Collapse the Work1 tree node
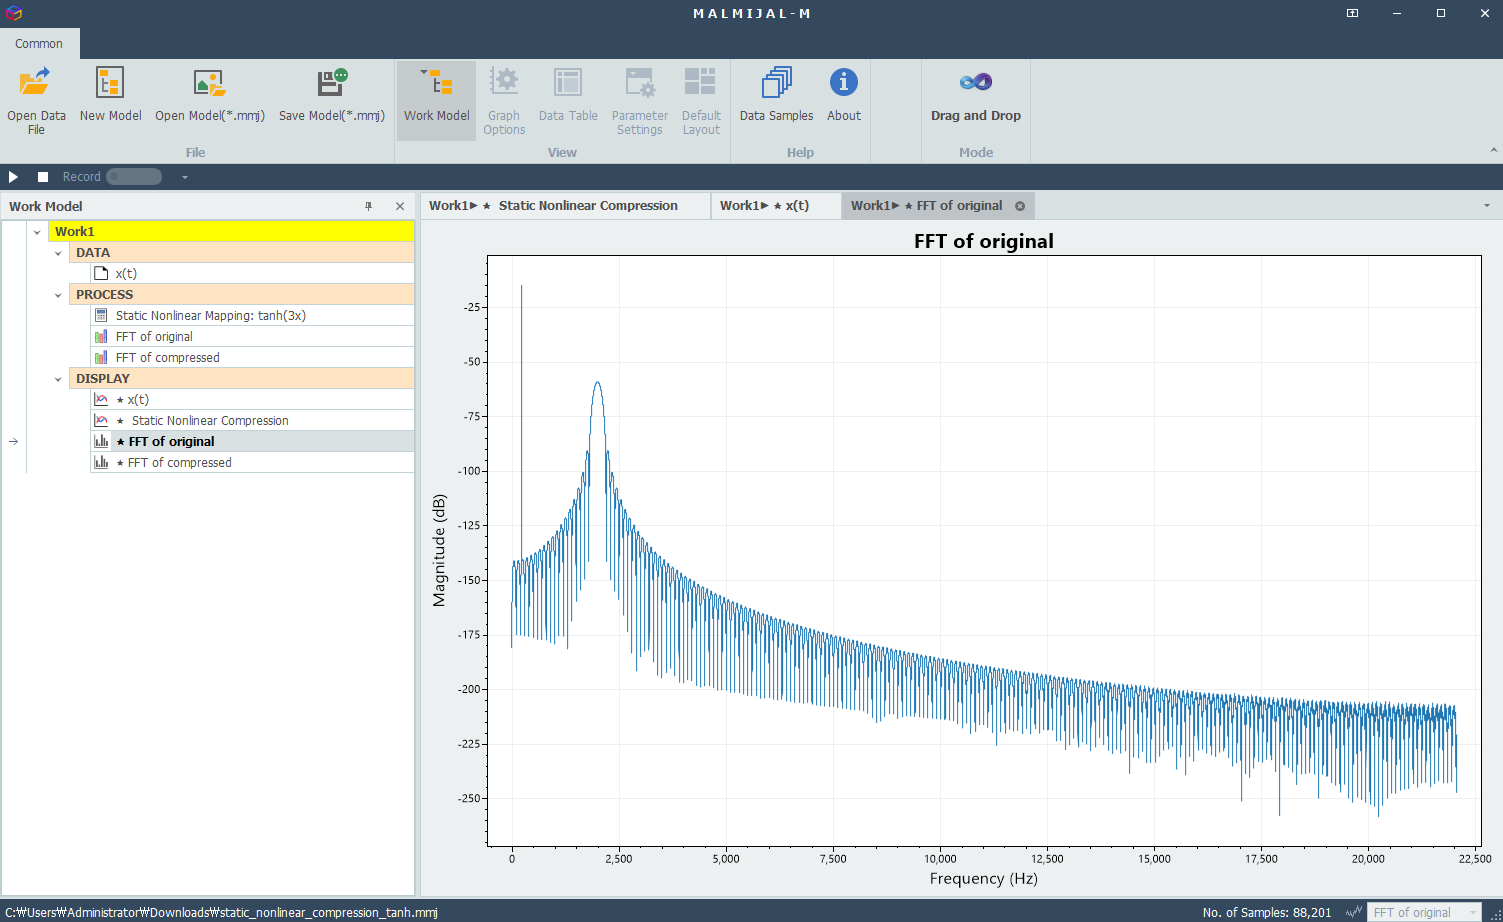The height and width of the screenshot is (922, 1503). (x=37, y=232)
